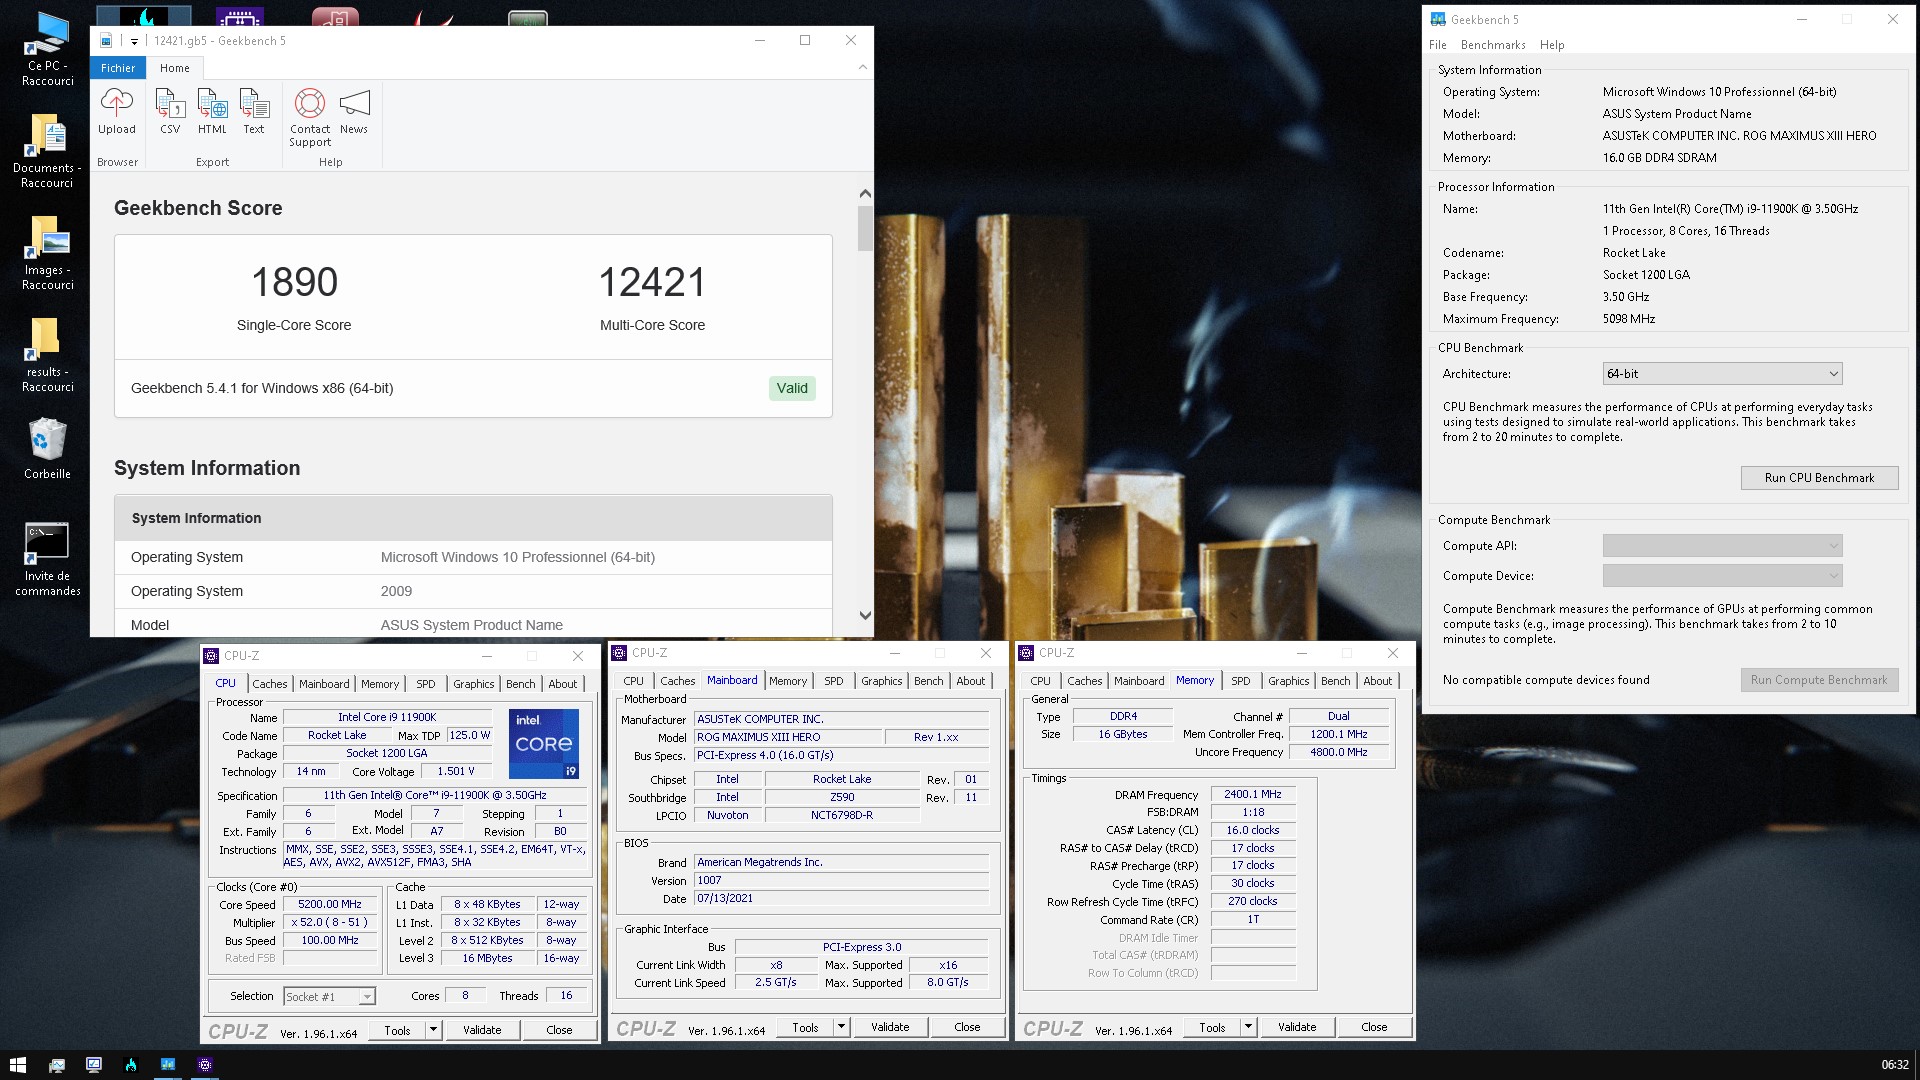Viewport: 1920px width, 1080px height.
Task: Click Run CPU Benchmark button
Action: click(x=1819, y=478)
